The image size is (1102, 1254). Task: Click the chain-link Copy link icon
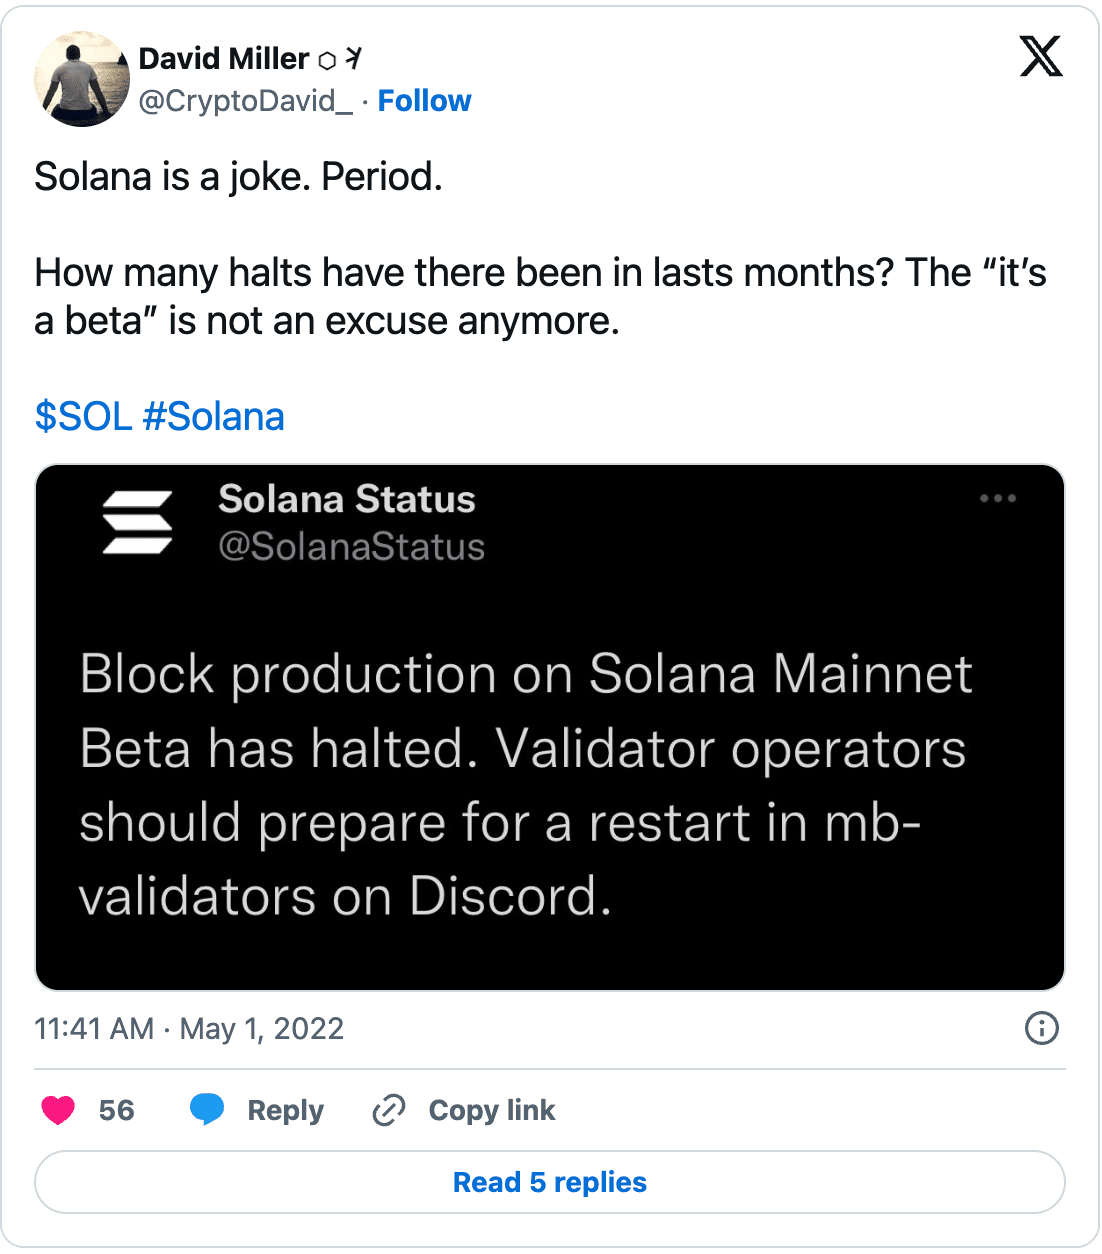pyautogui.click(x=388, y=1110)
